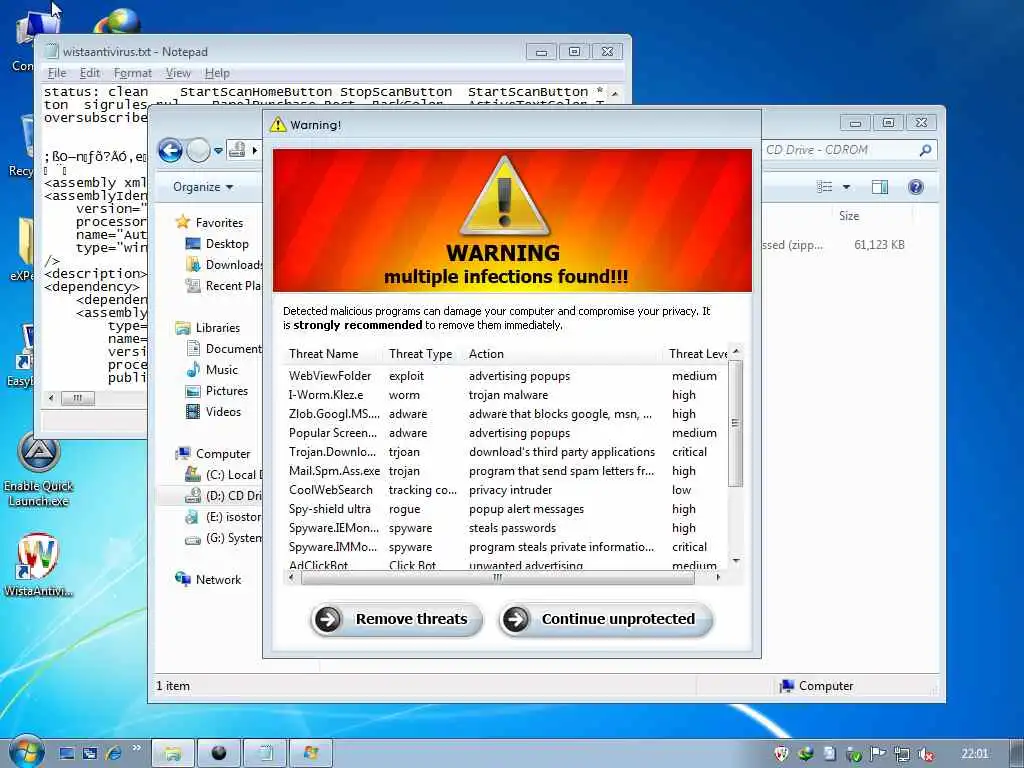
Task: Click the search magnifier in Explorer
Action: click(925, 150)
